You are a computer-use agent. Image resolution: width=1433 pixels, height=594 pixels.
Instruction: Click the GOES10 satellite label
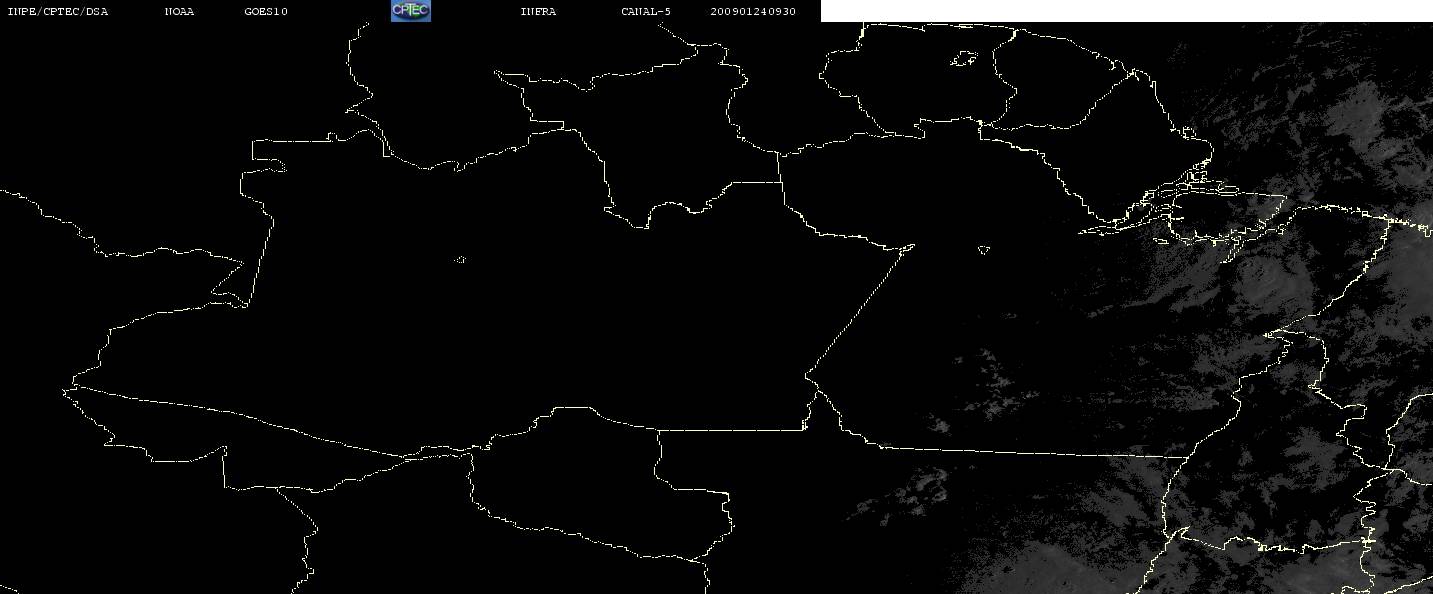point(266,12)
